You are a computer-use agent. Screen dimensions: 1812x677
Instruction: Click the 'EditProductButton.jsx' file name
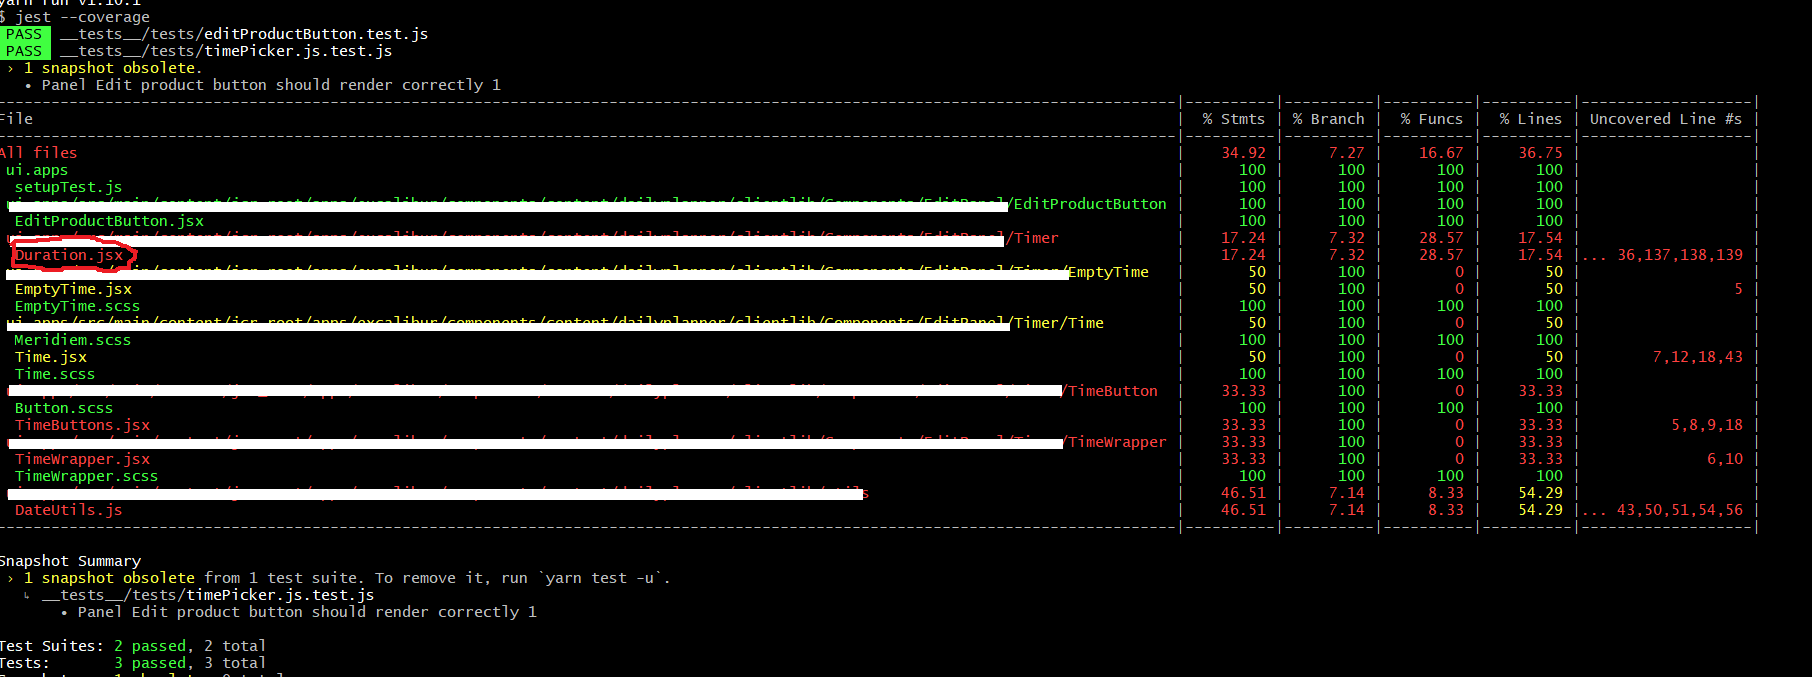click(109, 221)
